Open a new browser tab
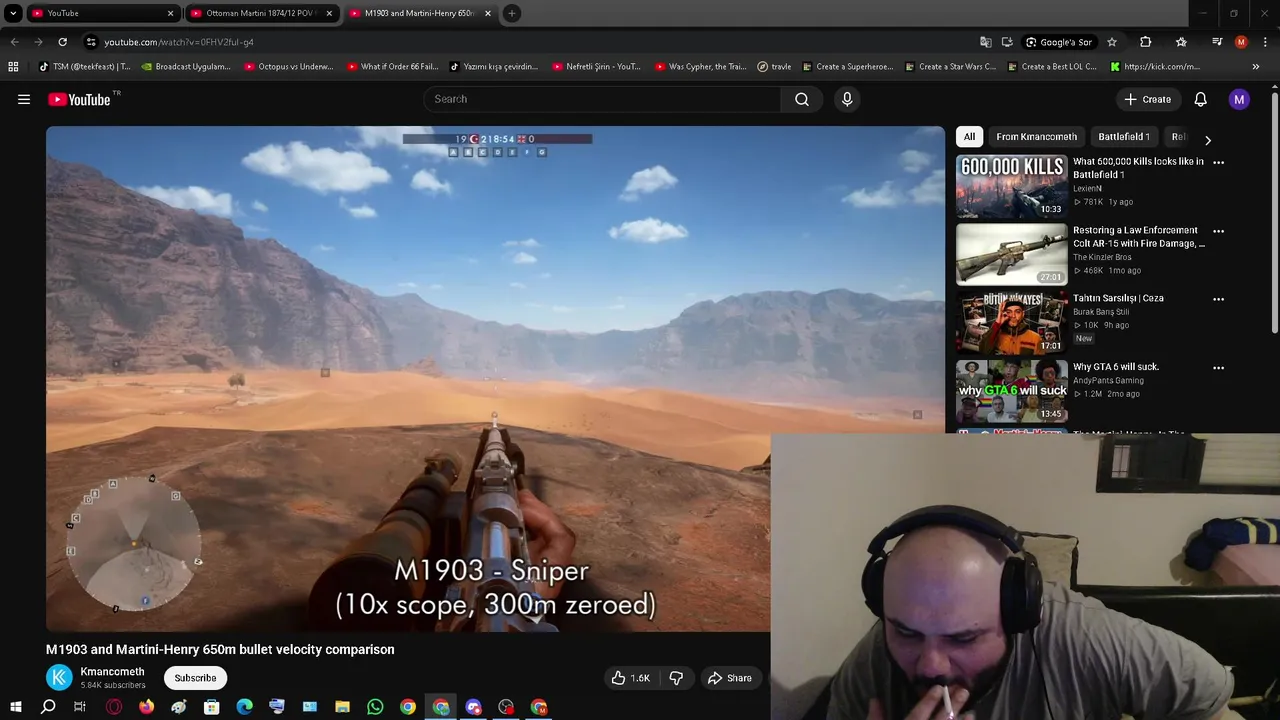This screenshot has height=720, width=1280. [x=511, y=13]
